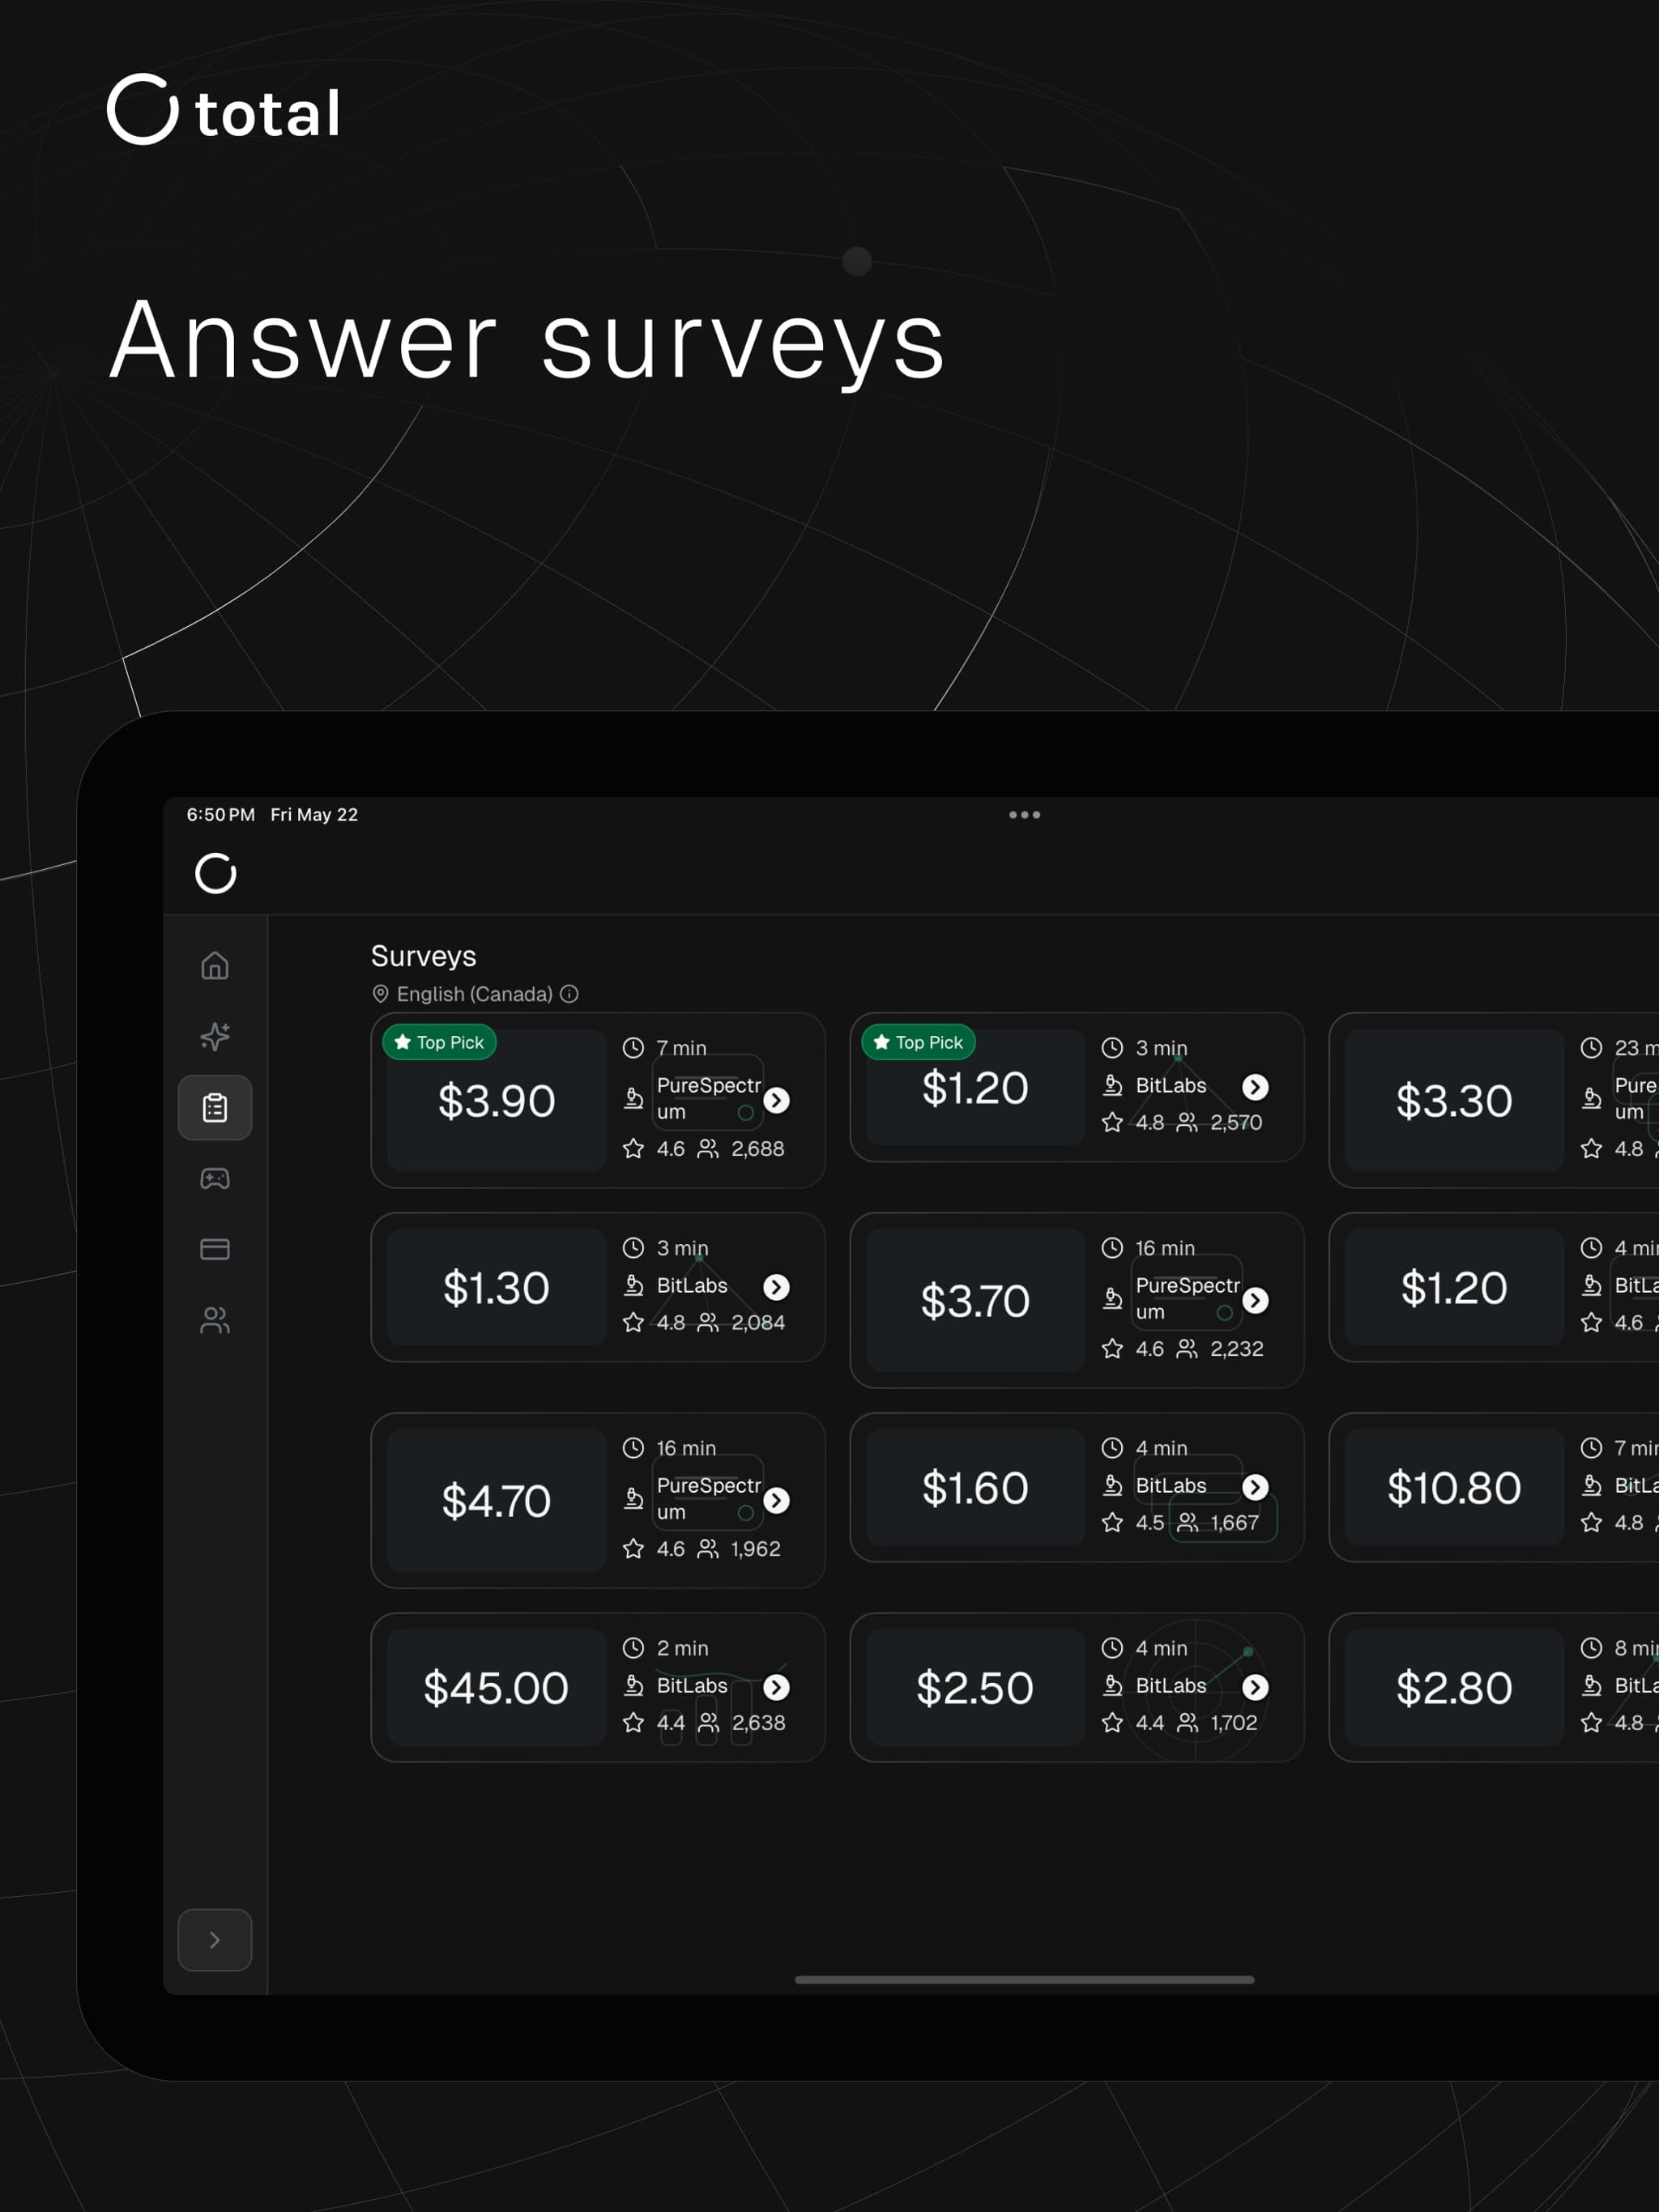Open the three-dot menu at top
Viewport: 1659px width, 2212px height.
1024,814
